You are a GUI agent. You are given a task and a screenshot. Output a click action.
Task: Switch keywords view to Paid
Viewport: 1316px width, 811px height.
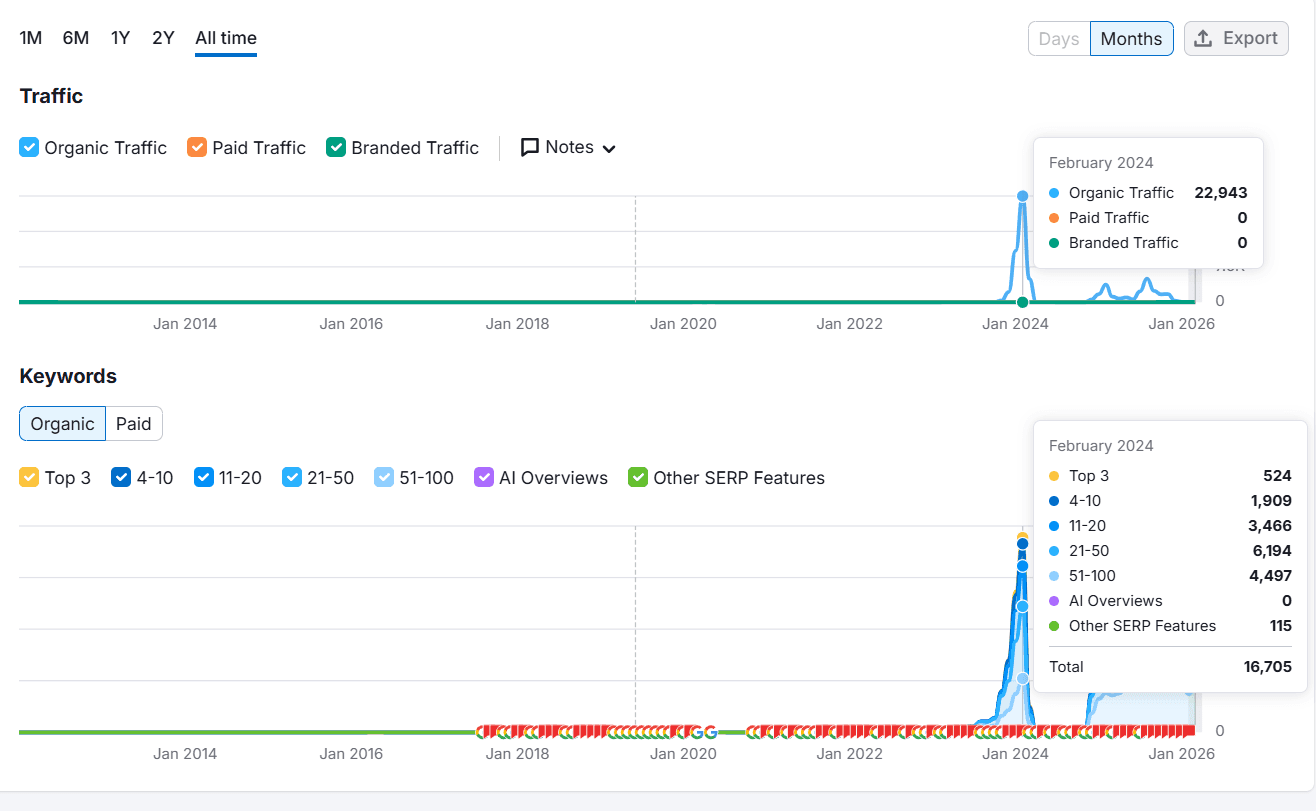tap(133, 423)
